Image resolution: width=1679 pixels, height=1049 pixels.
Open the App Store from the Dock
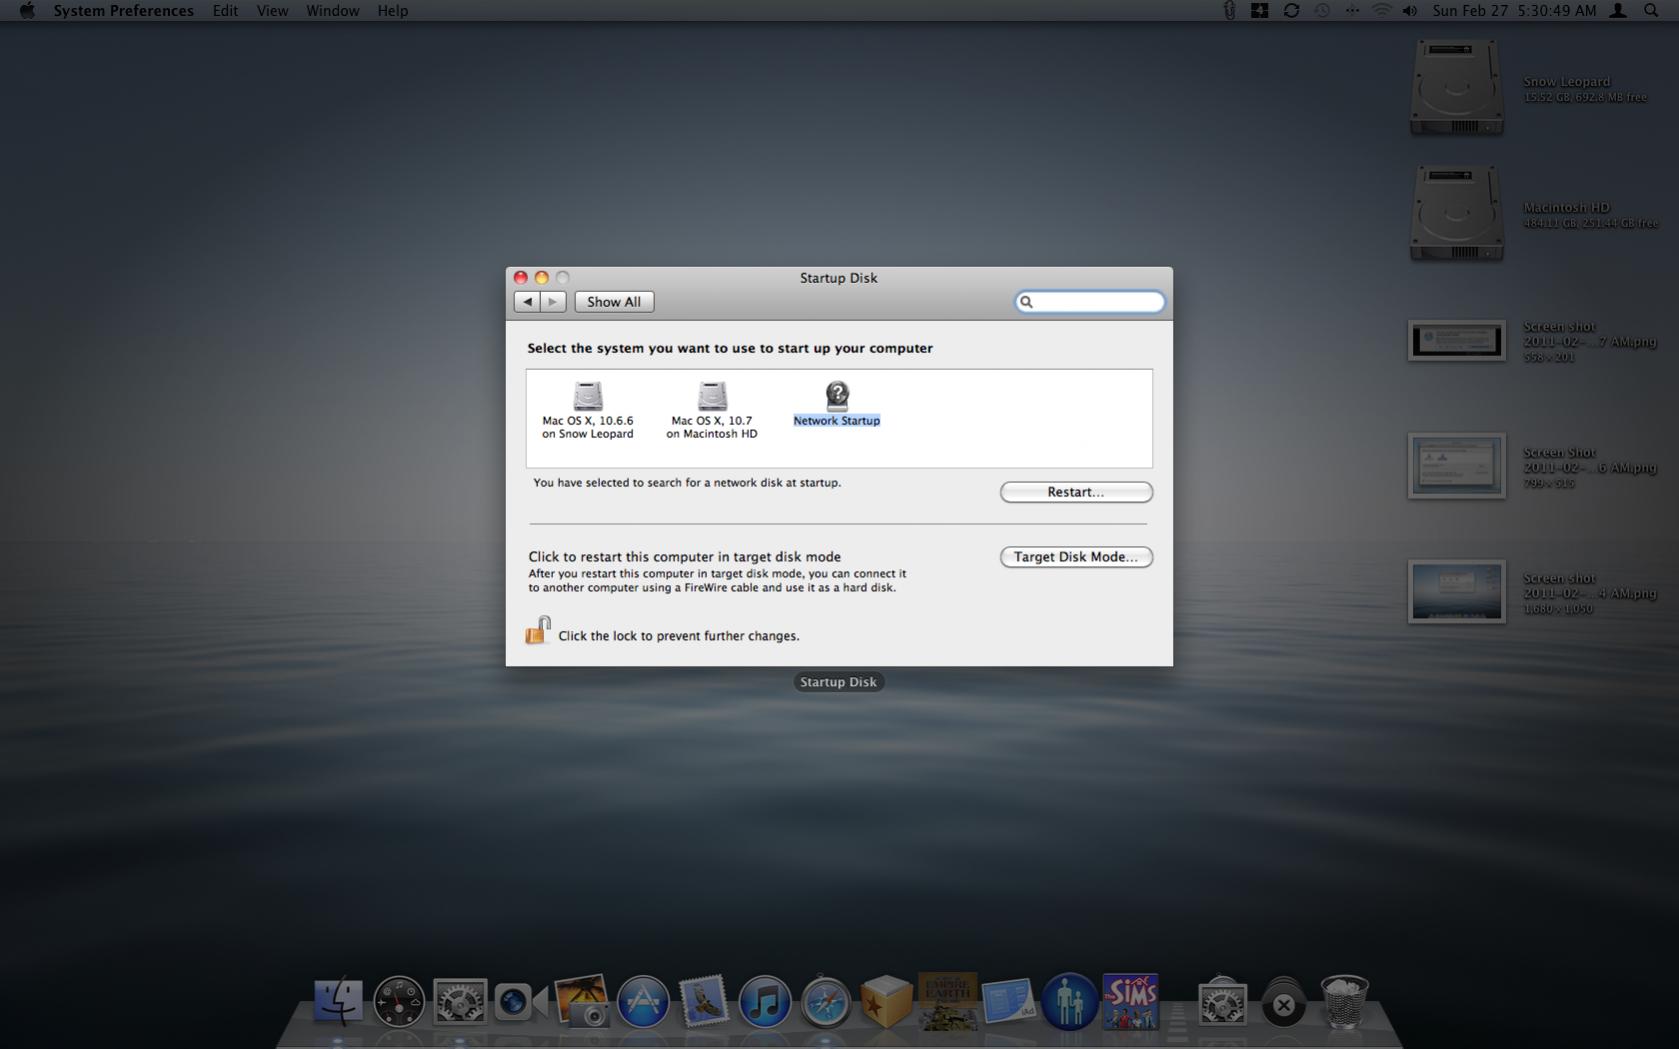643,1001
